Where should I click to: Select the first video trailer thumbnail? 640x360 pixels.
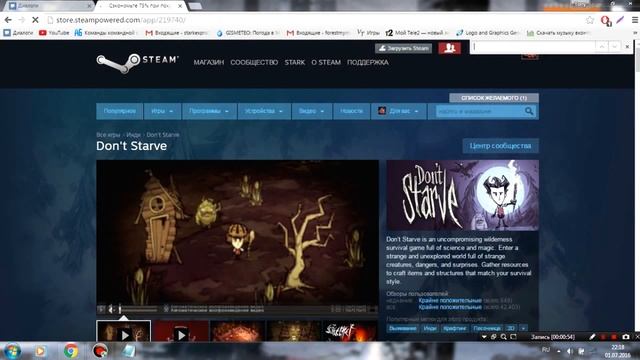(124, 331)
